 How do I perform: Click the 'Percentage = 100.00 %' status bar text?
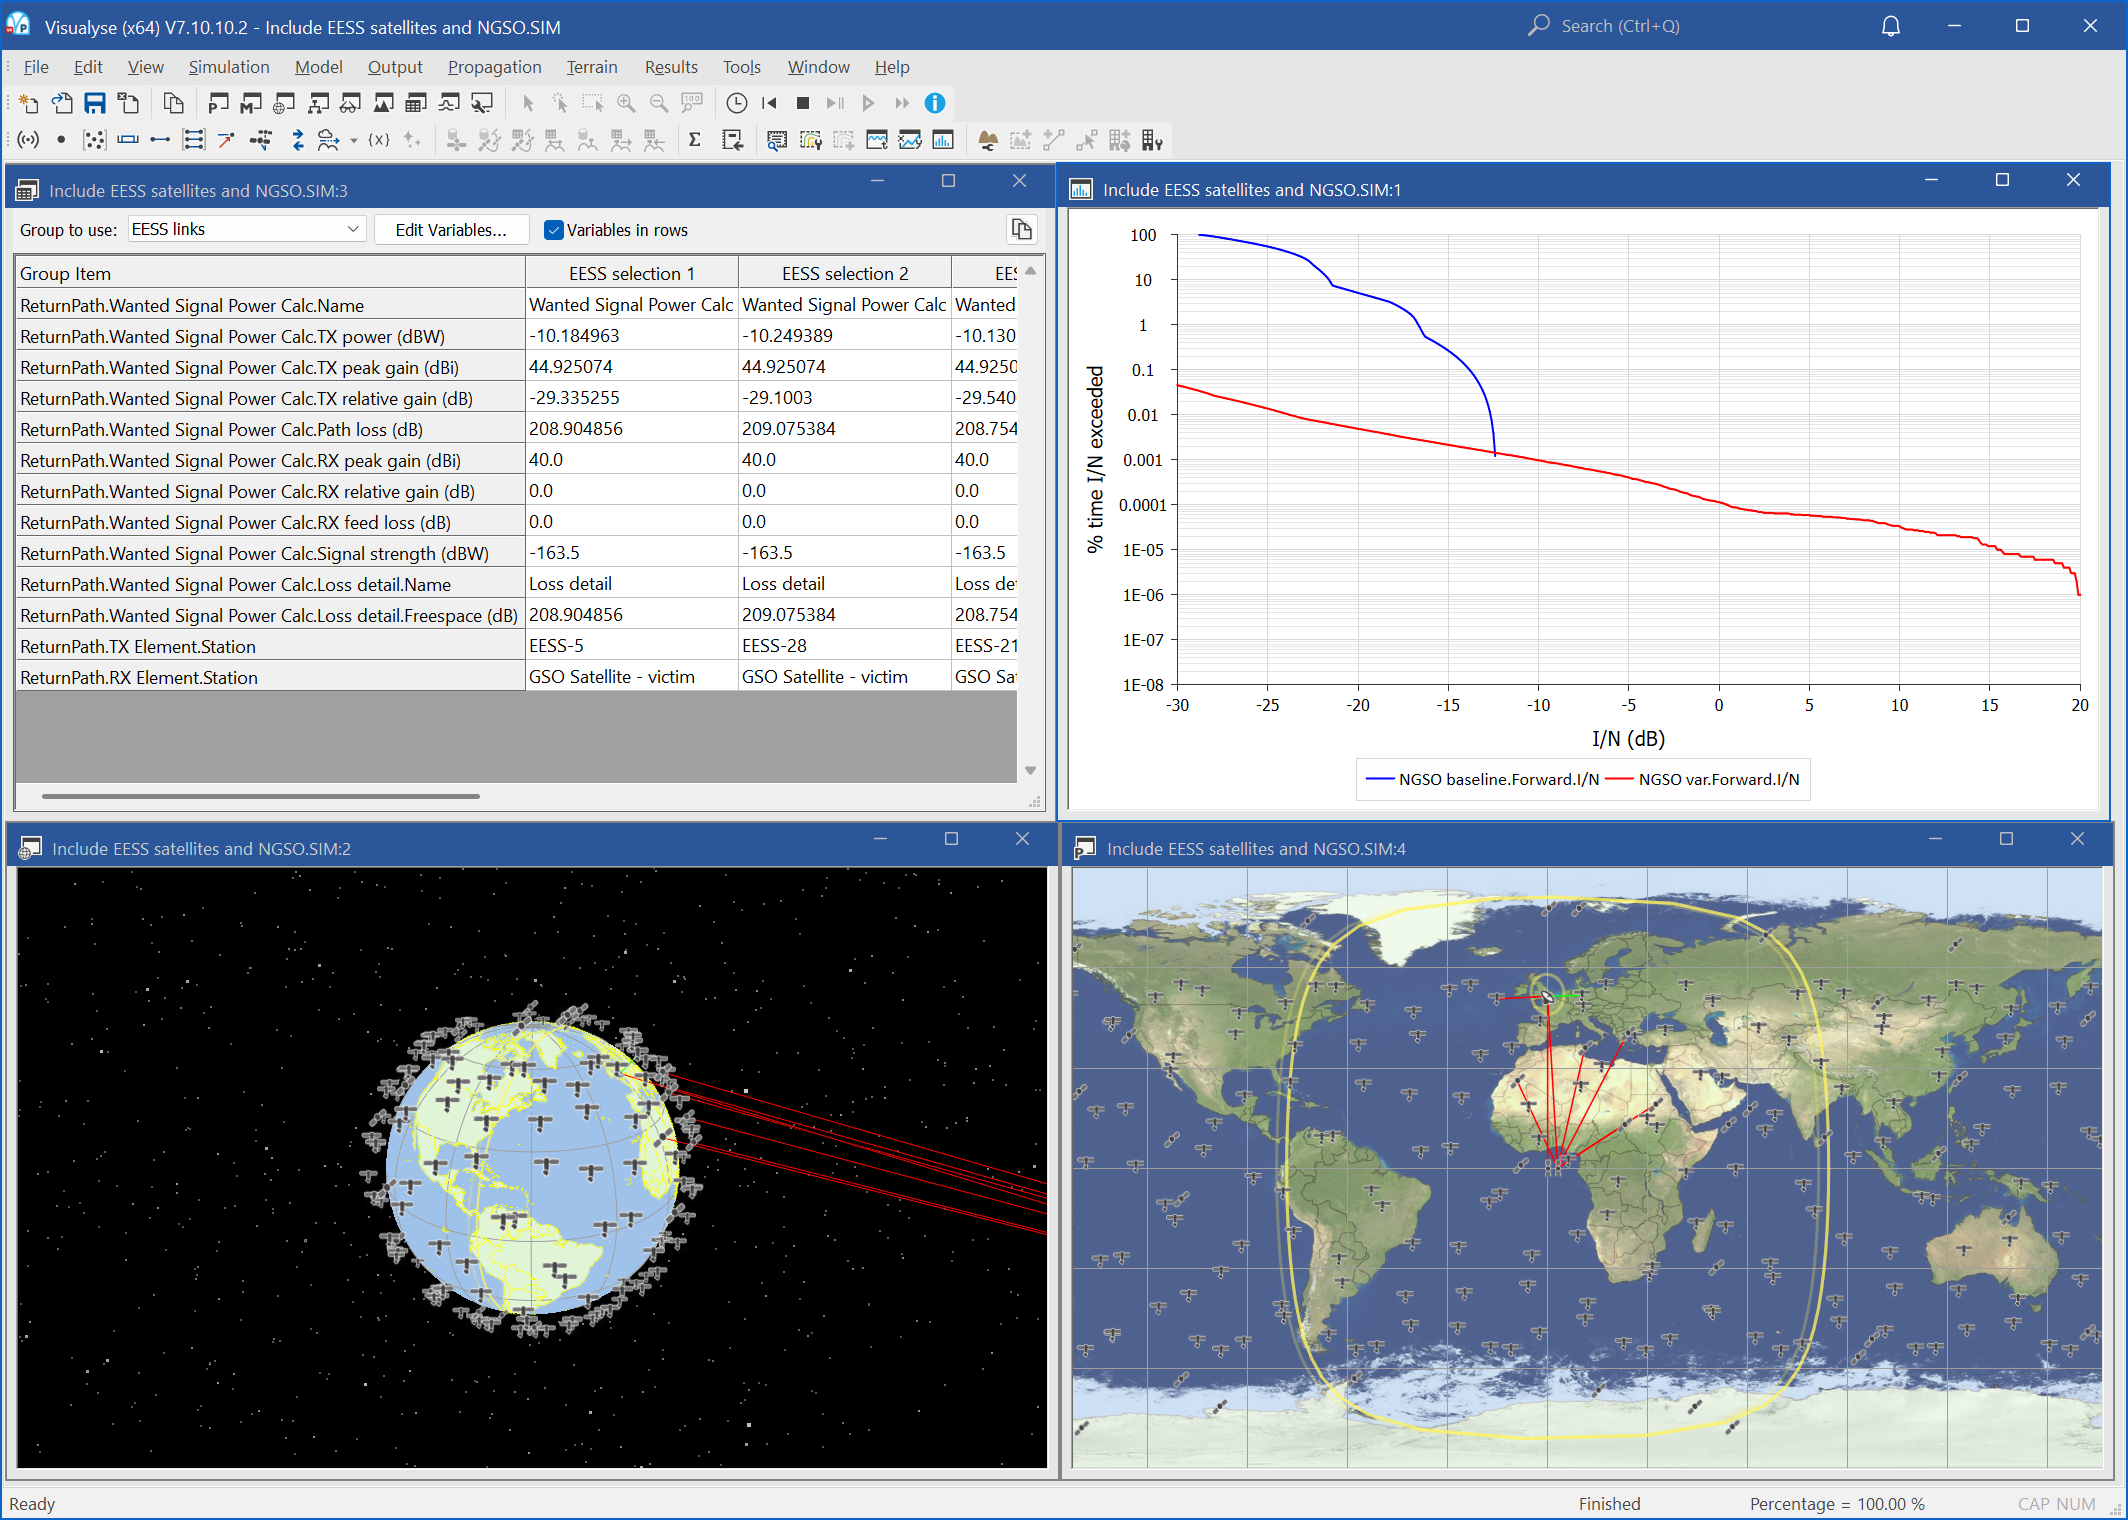tap(1837, 1504)
